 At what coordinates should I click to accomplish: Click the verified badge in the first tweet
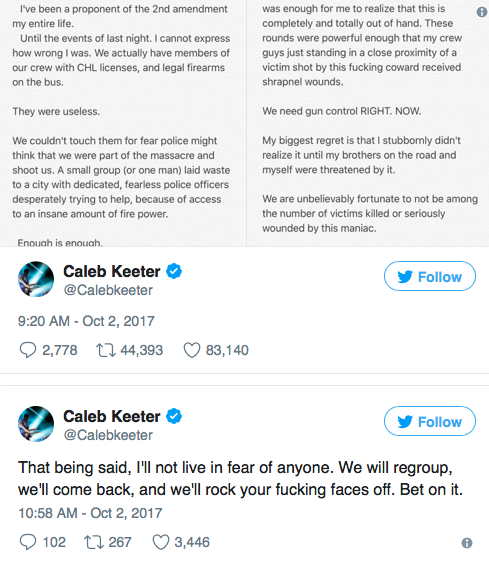(174, 271)
